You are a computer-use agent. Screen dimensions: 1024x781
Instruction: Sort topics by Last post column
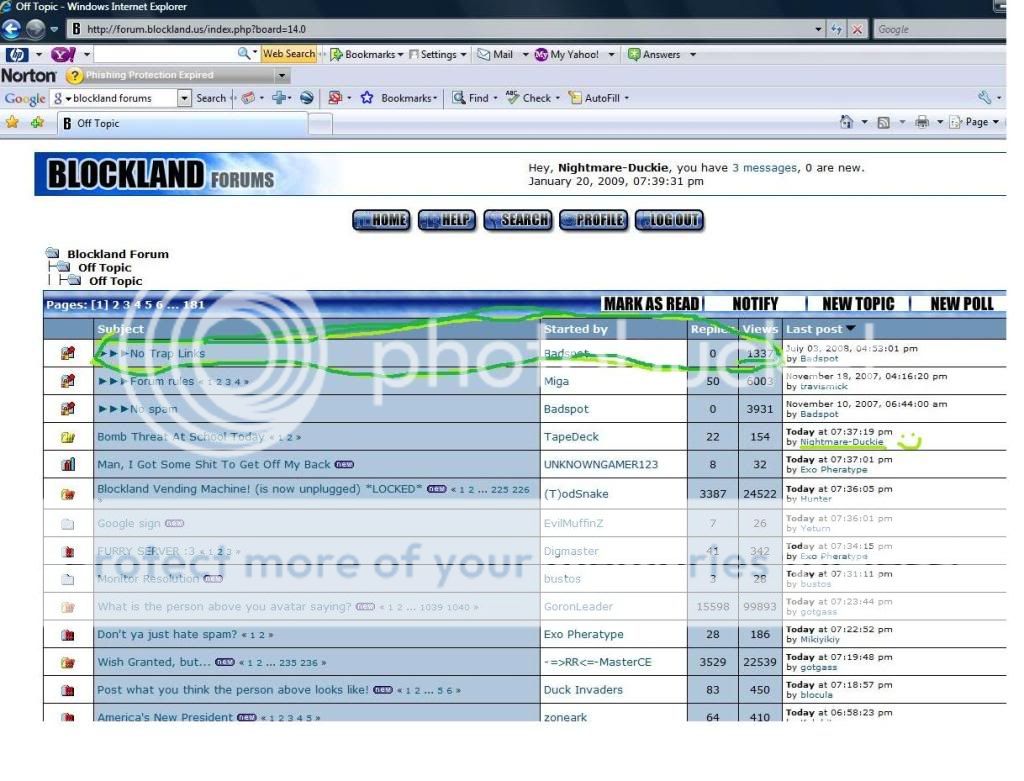pyautogui.click(x=814, y=329)
